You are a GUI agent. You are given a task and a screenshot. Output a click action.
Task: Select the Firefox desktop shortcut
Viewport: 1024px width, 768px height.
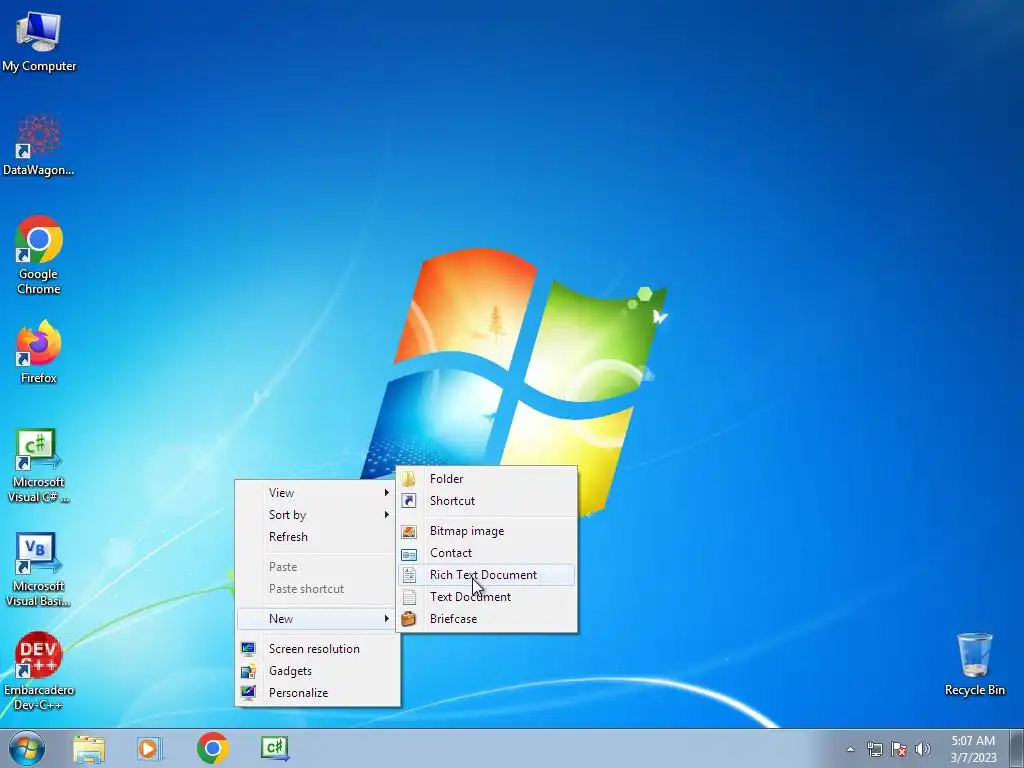pos(39,352)
